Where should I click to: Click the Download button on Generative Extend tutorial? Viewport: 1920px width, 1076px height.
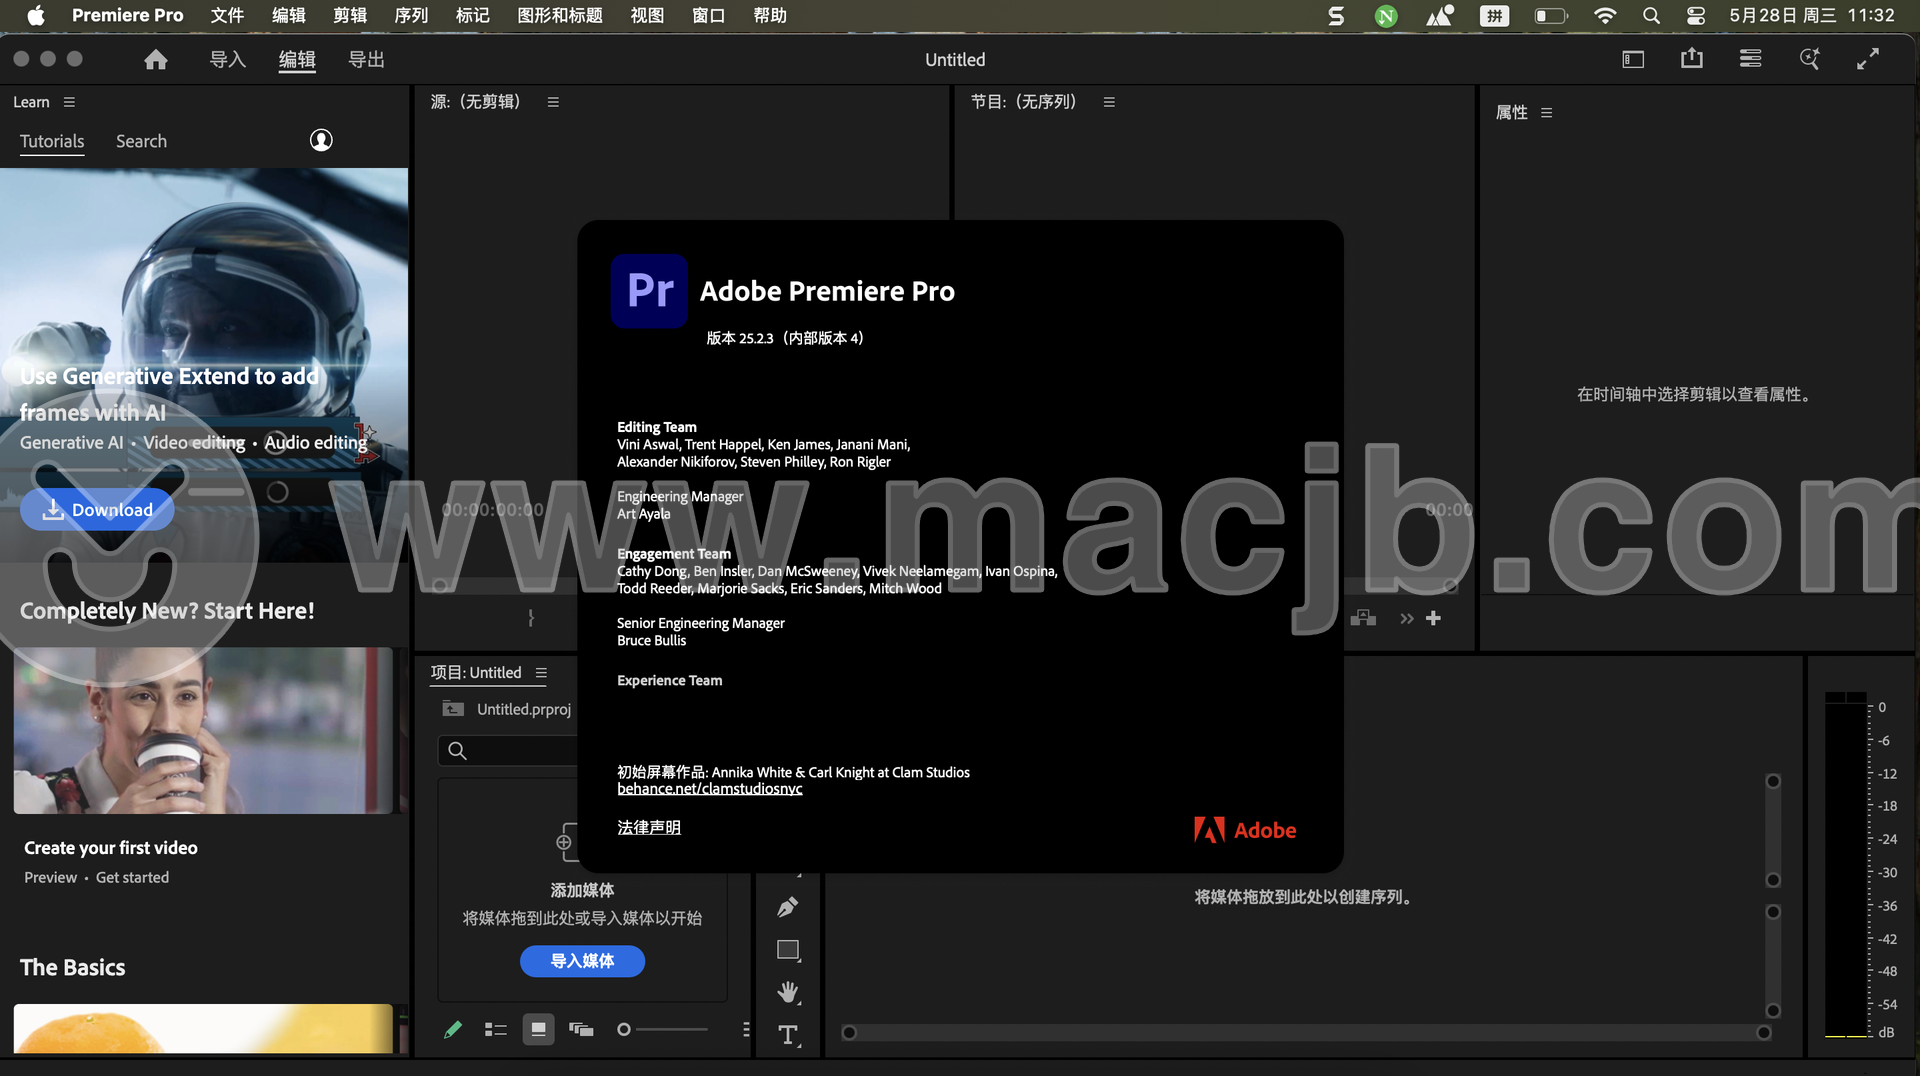97,510
